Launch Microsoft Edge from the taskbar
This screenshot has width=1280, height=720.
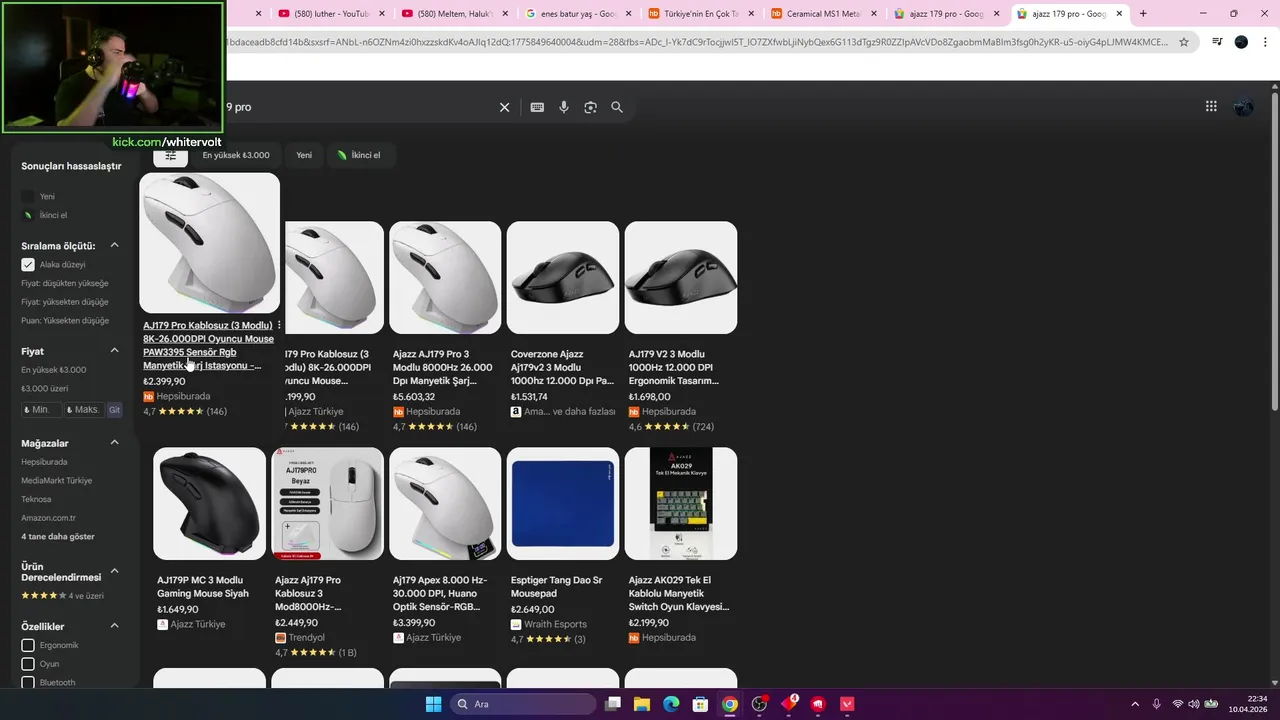click(671, 704)
